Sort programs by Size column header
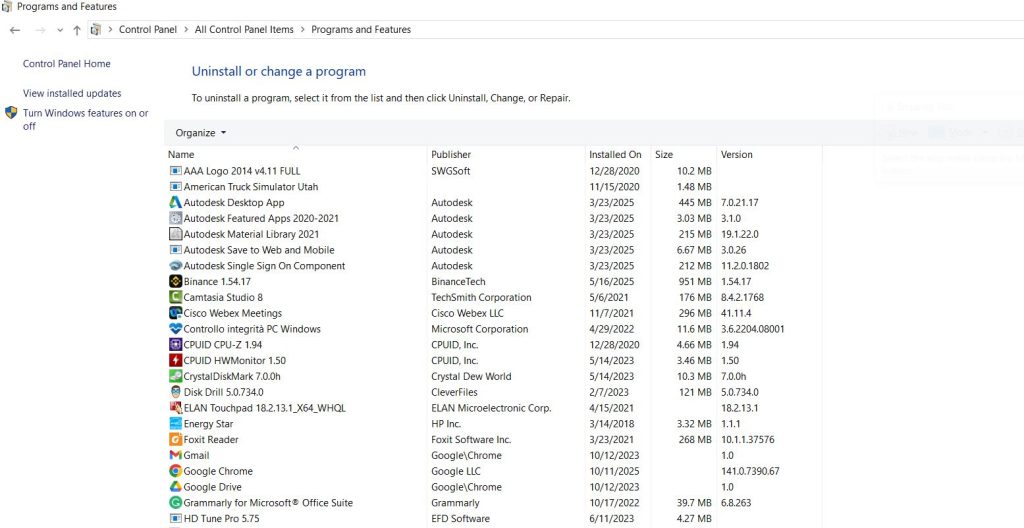Viewport: 1024px width, 528px height. (x=664, y=155)
